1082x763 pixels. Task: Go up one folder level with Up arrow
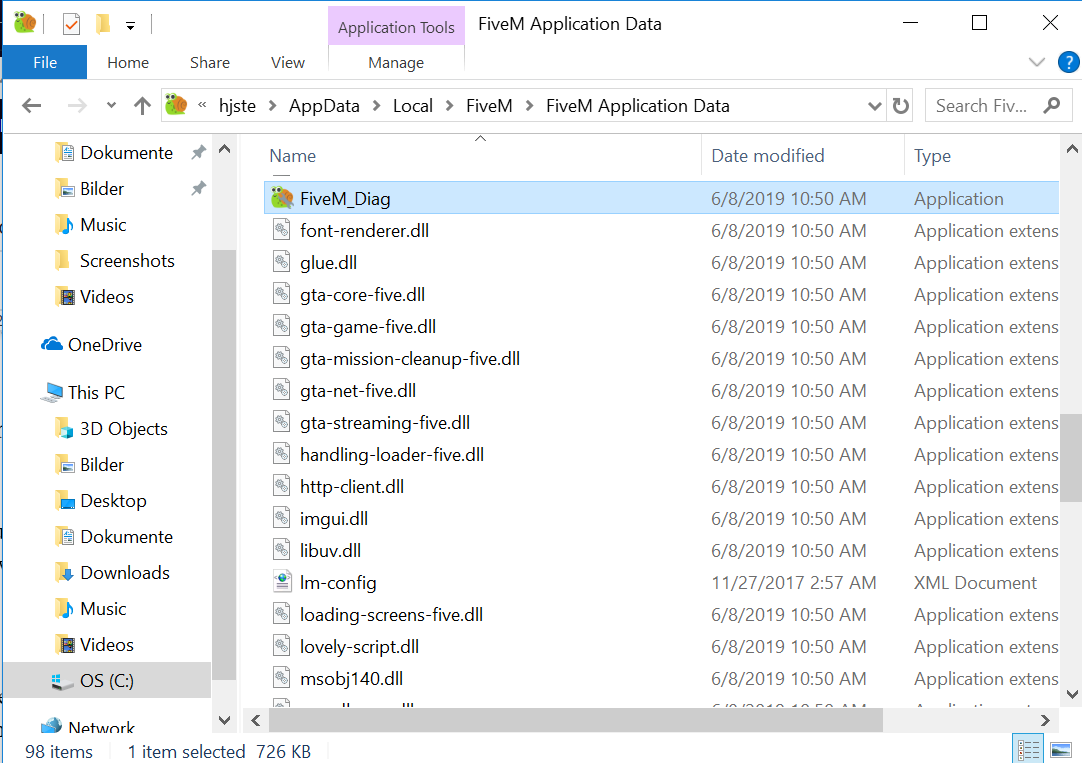[142, 106]
